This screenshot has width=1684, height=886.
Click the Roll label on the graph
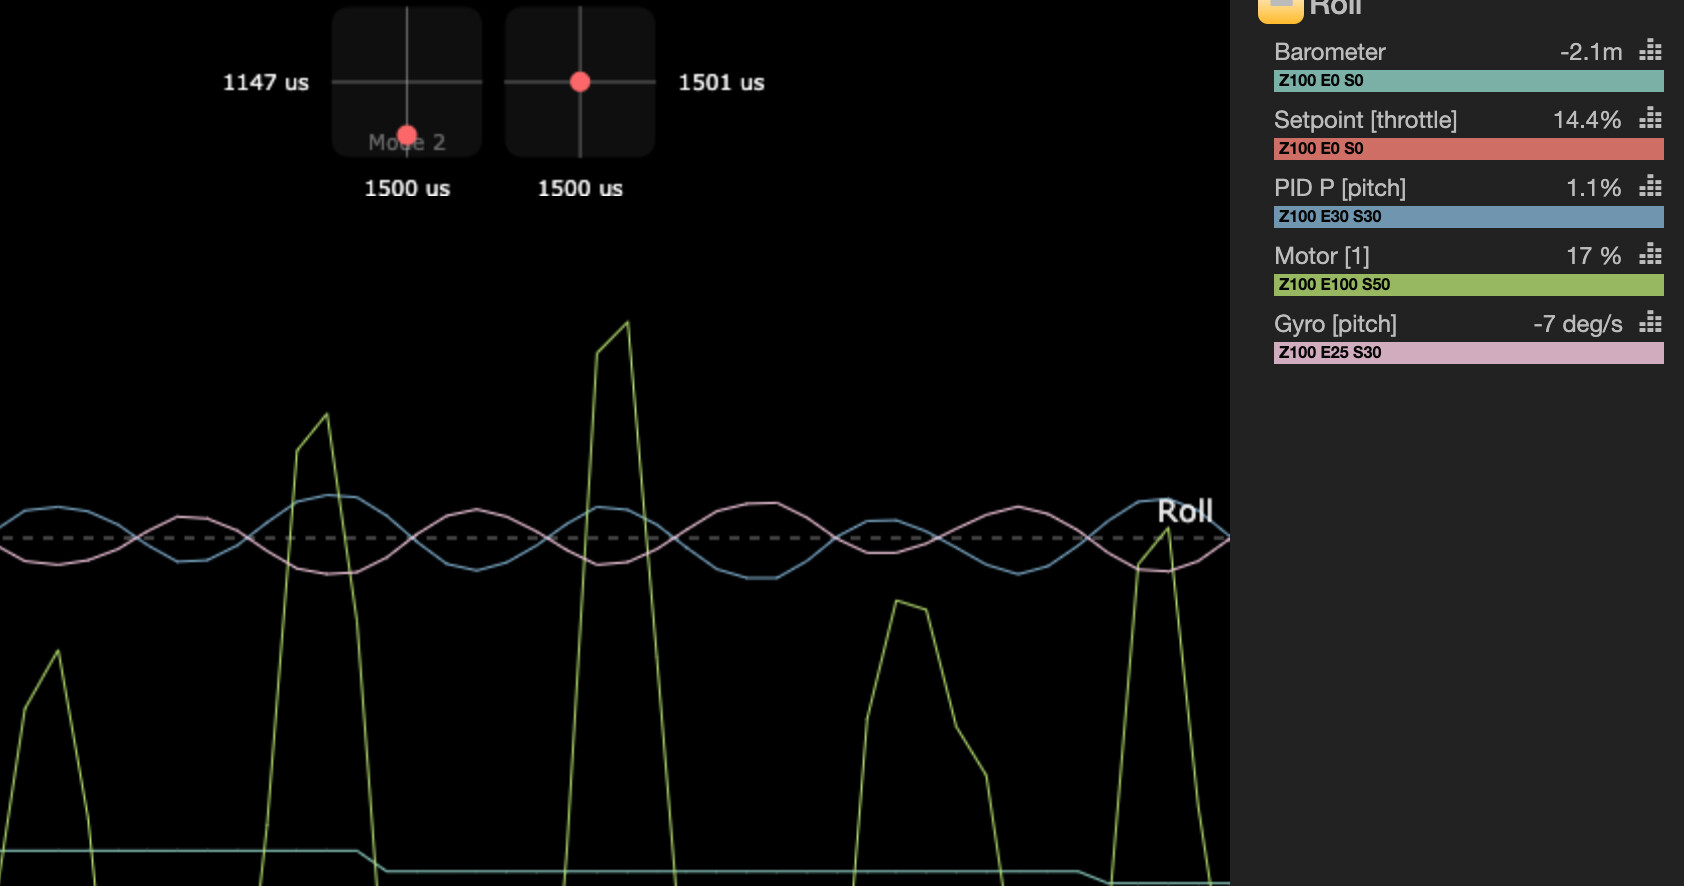coord(1185,511)
